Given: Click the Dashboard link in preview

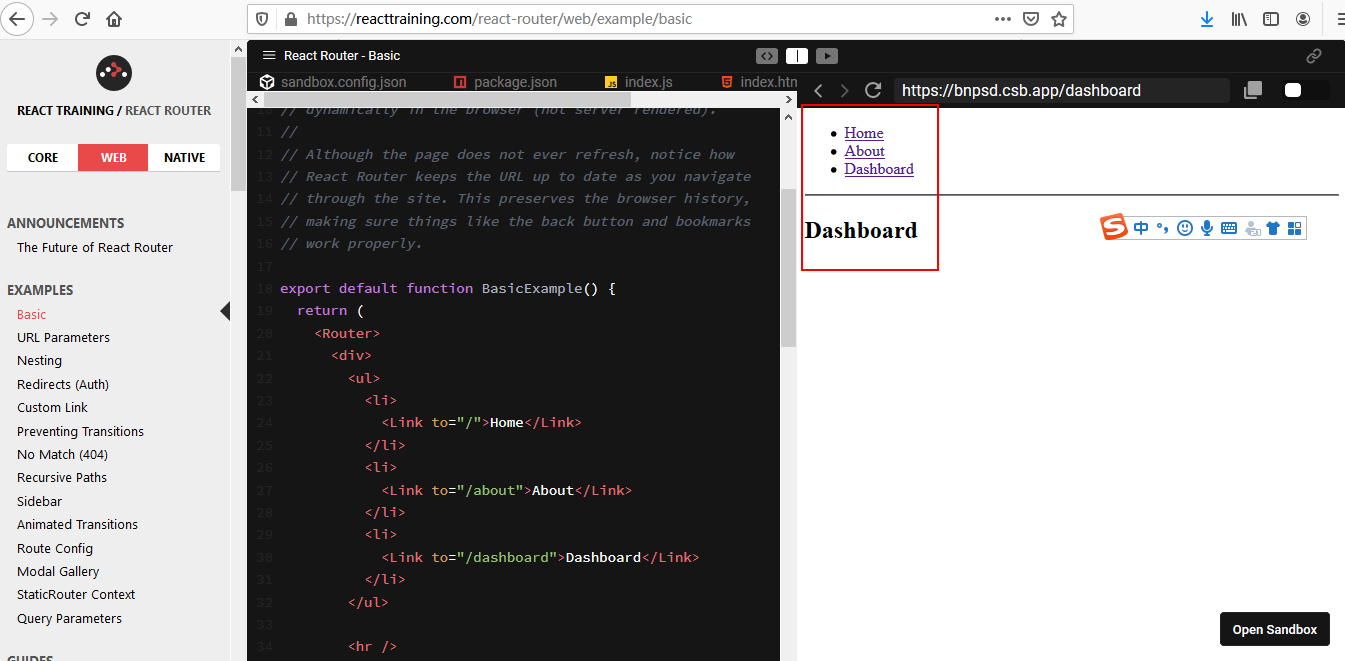Looking at the screenshot, I should pyautogui.click(x=879, y=169).
